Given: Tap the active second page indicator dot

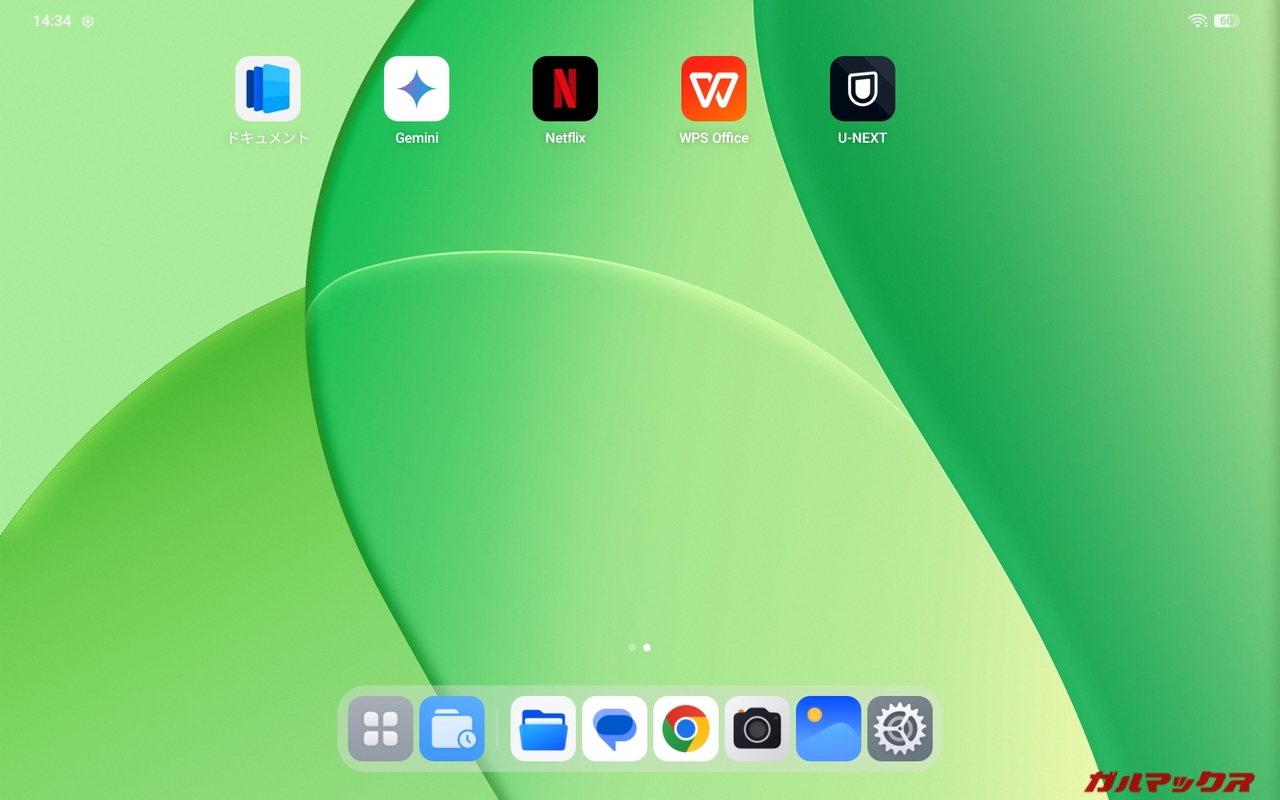Looking at the screenshot, I should [647, 648].
